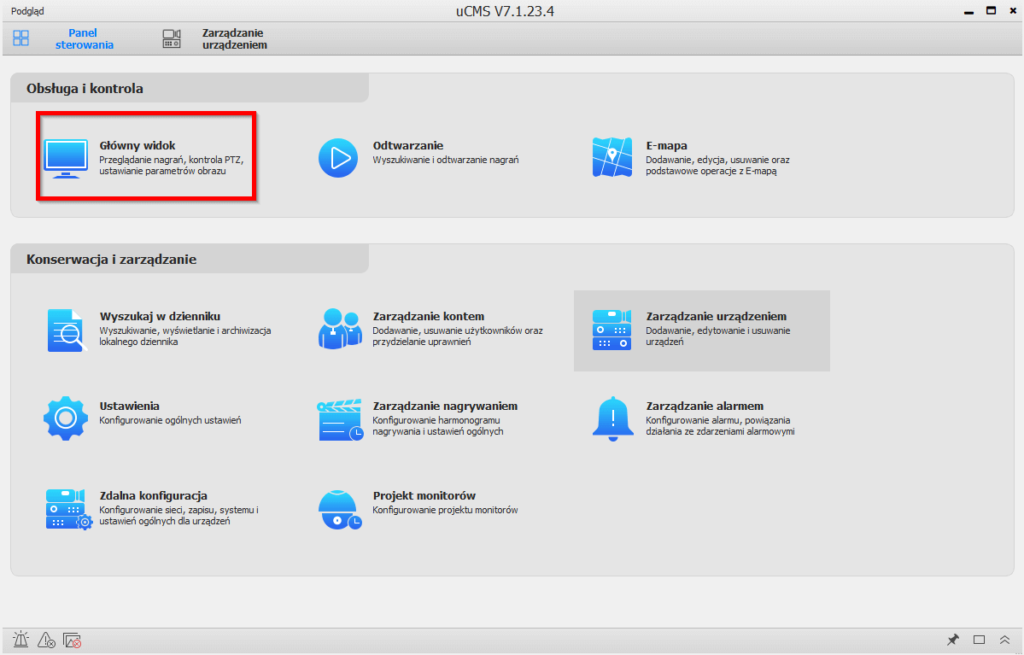Open Zarządzanie alarmem via the bell icon
This screenshot has height=655, width=1024.
612,418
